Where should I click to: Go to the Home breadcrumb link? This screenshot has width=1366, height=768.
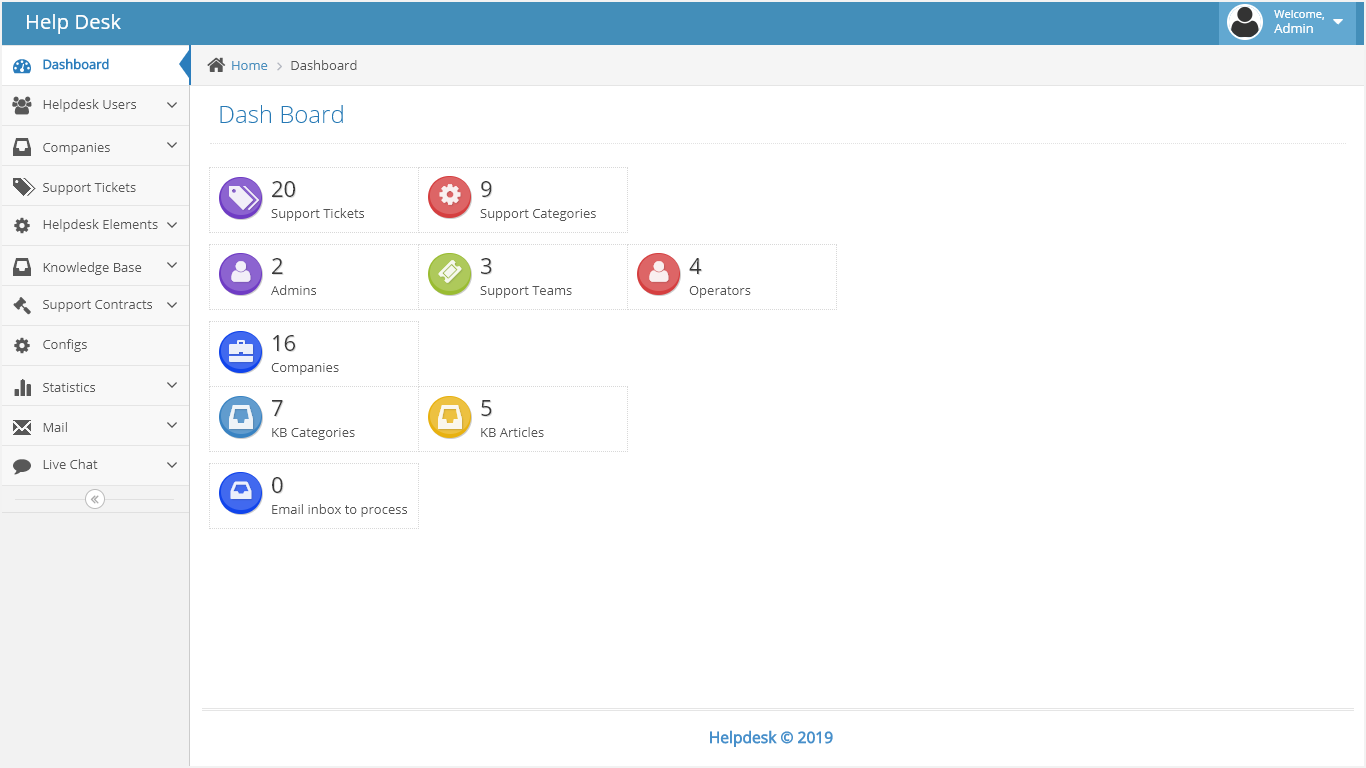point(249,65)
